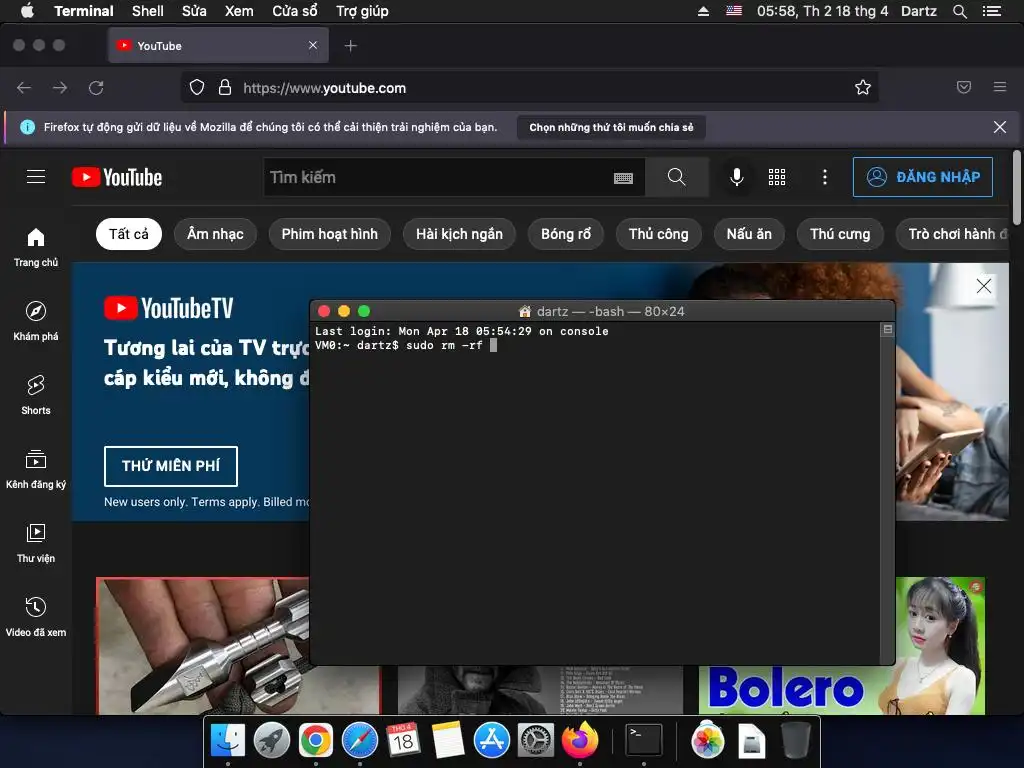The width and height of the screenshot is (1024, 768).
Task: Open the metal tool video thumbnail
Action: point(203,645)
